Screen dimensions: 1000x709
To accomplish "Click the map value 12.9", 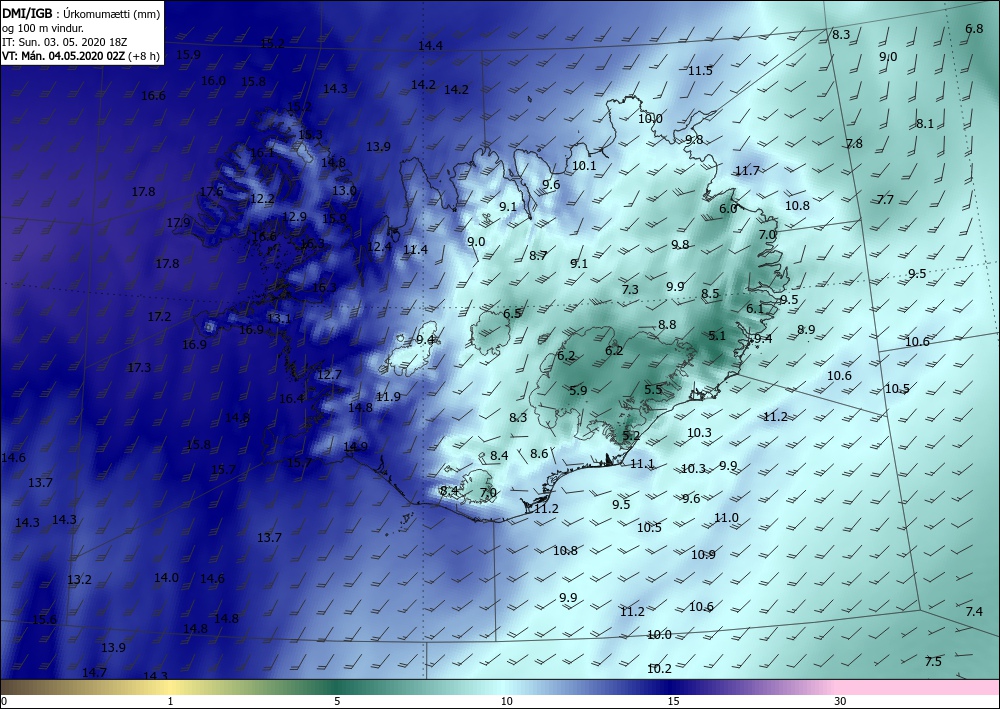I will [x=294, y=217].
